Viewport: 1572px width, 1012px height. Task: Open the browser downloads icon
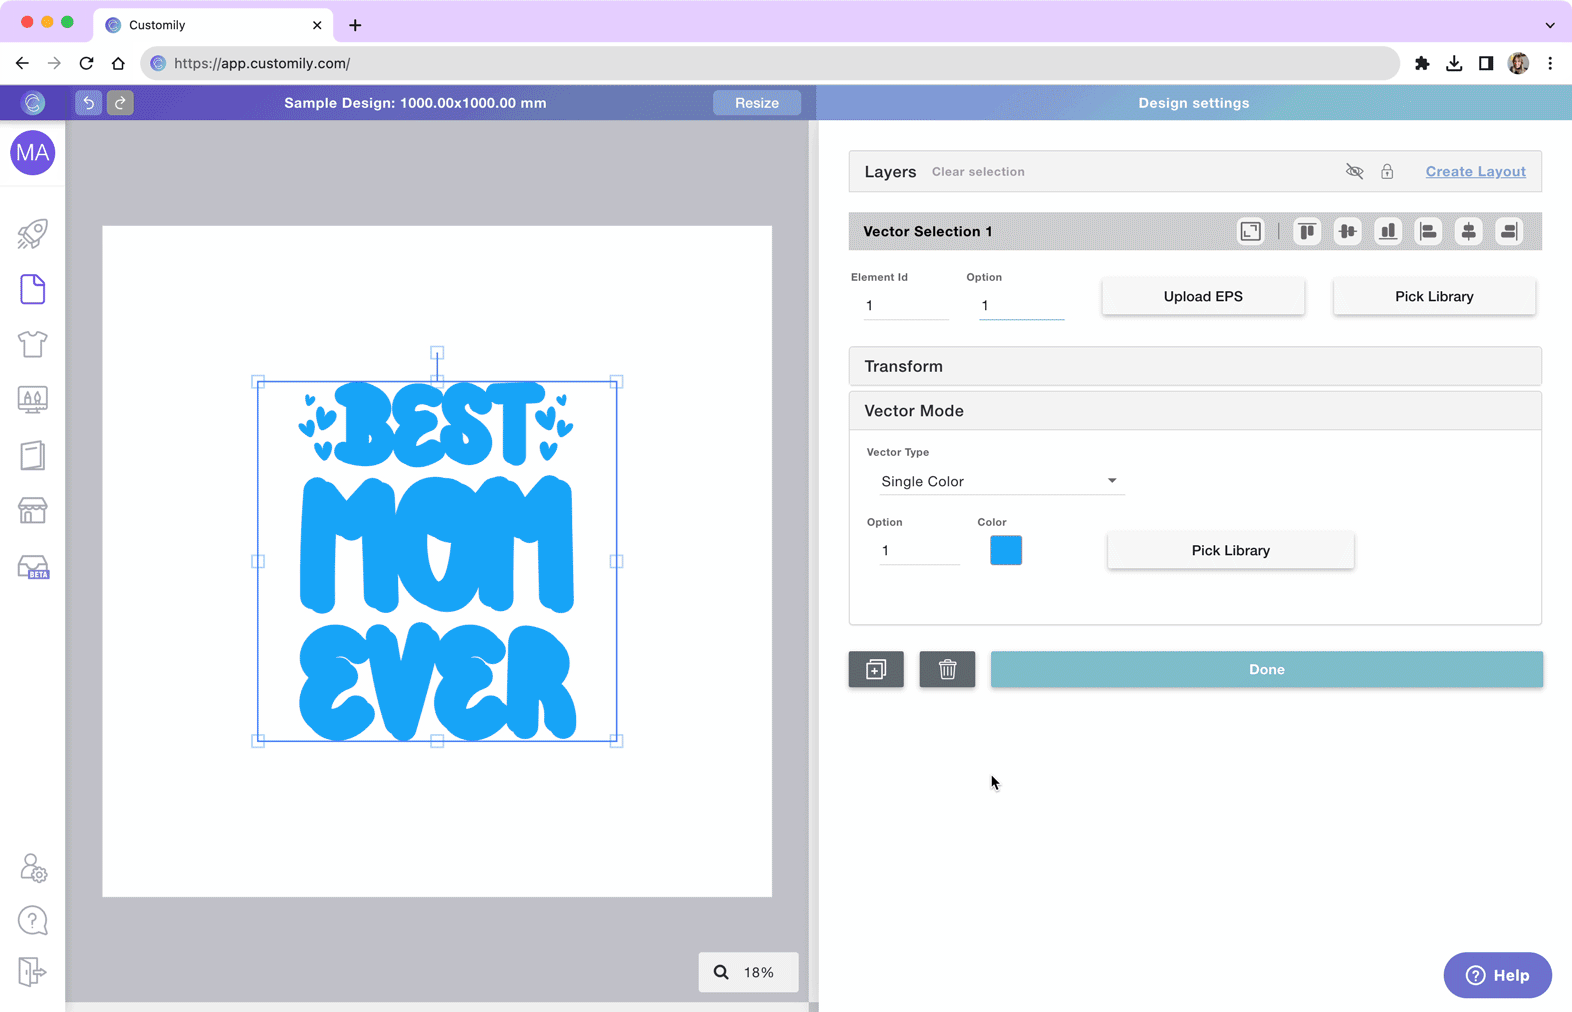[1454, 63]
